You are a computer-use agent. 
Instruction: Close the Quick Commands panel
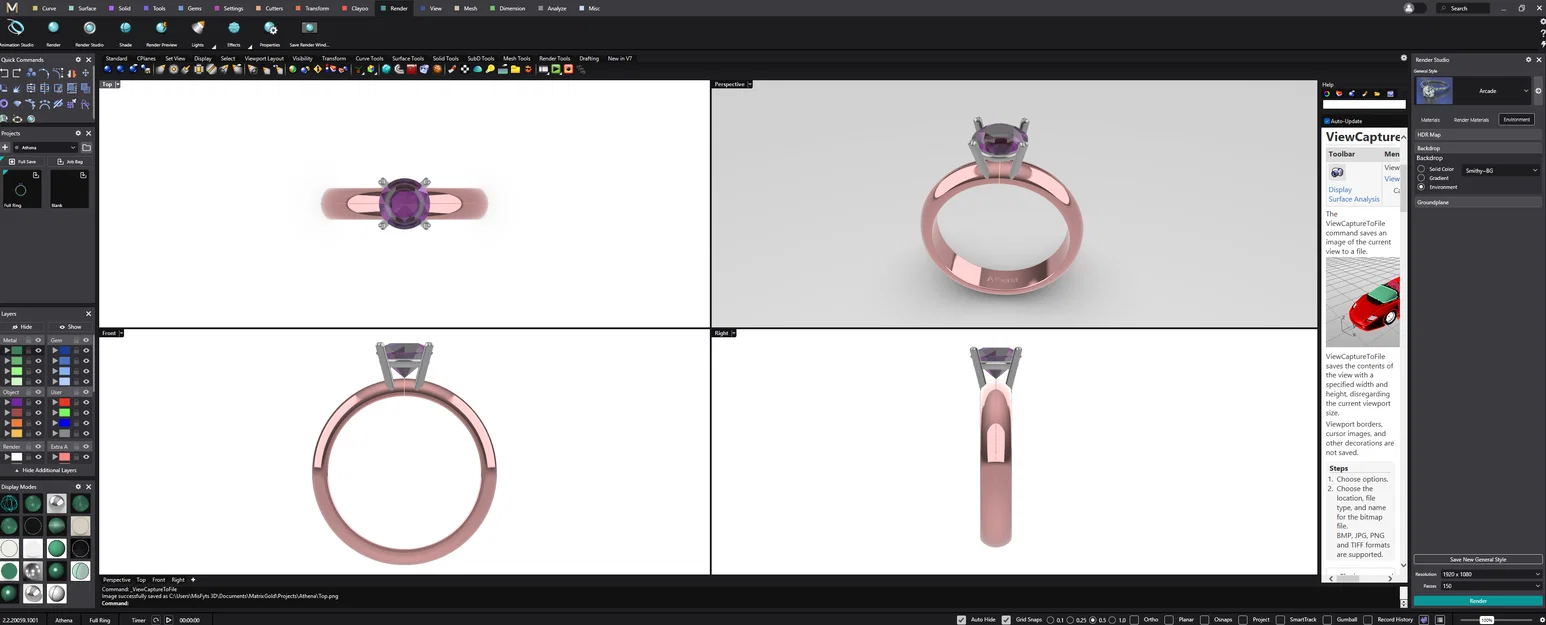[89, 60]
